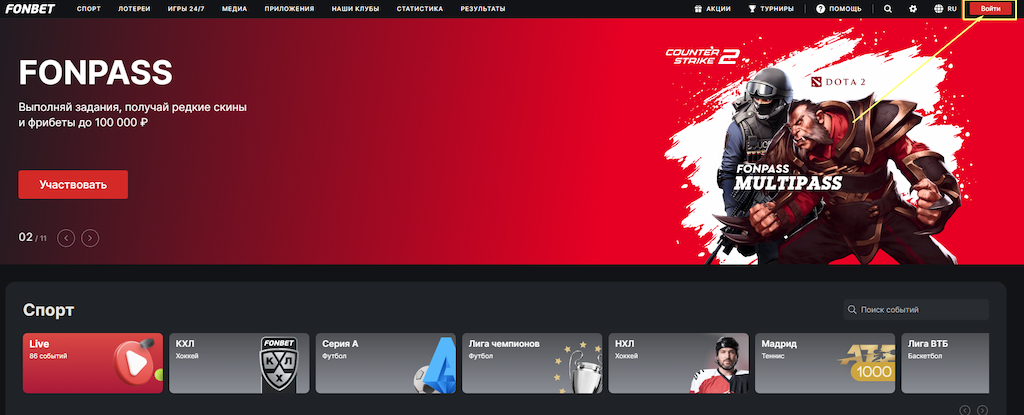Open the Помощь link
Screen dimensions: 1024x415
pos(839,8)
